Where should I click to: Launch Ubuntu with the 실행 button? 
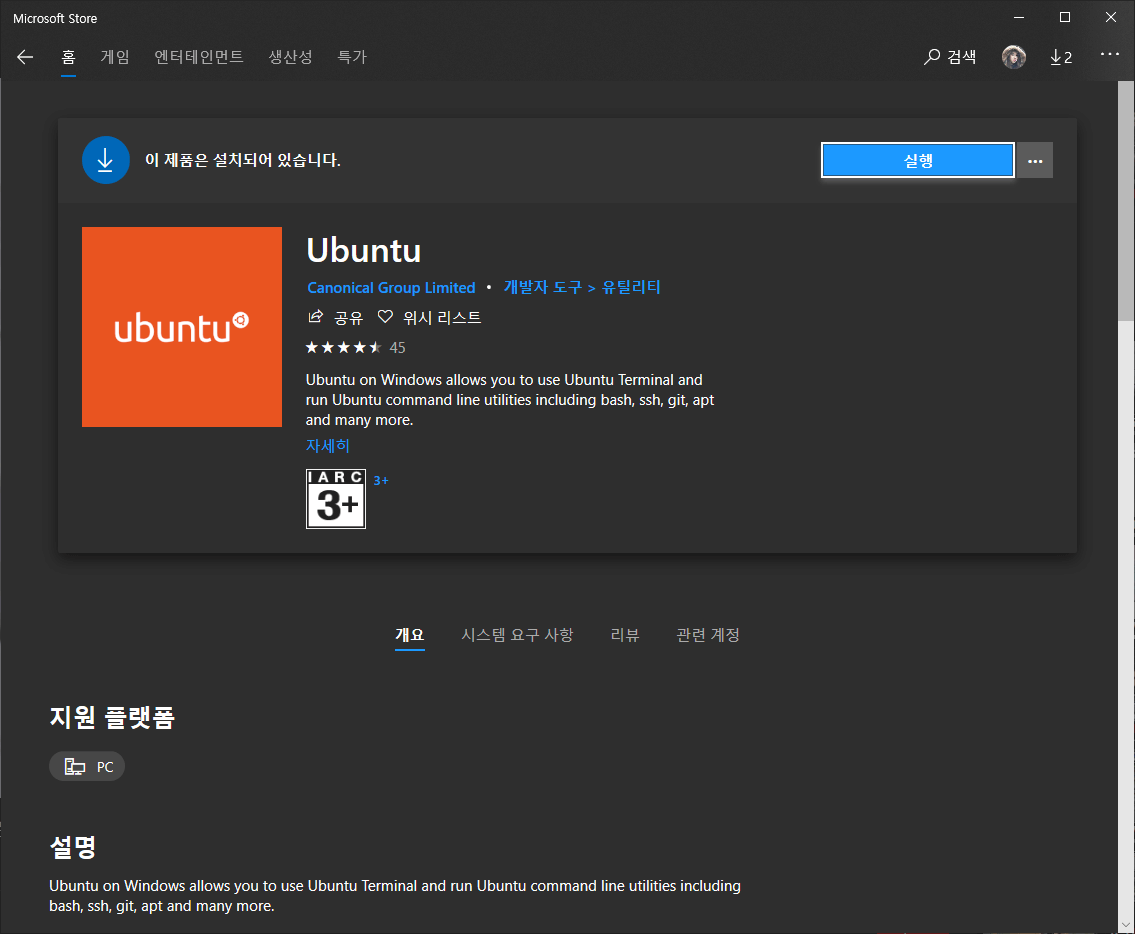click(918, 160)
